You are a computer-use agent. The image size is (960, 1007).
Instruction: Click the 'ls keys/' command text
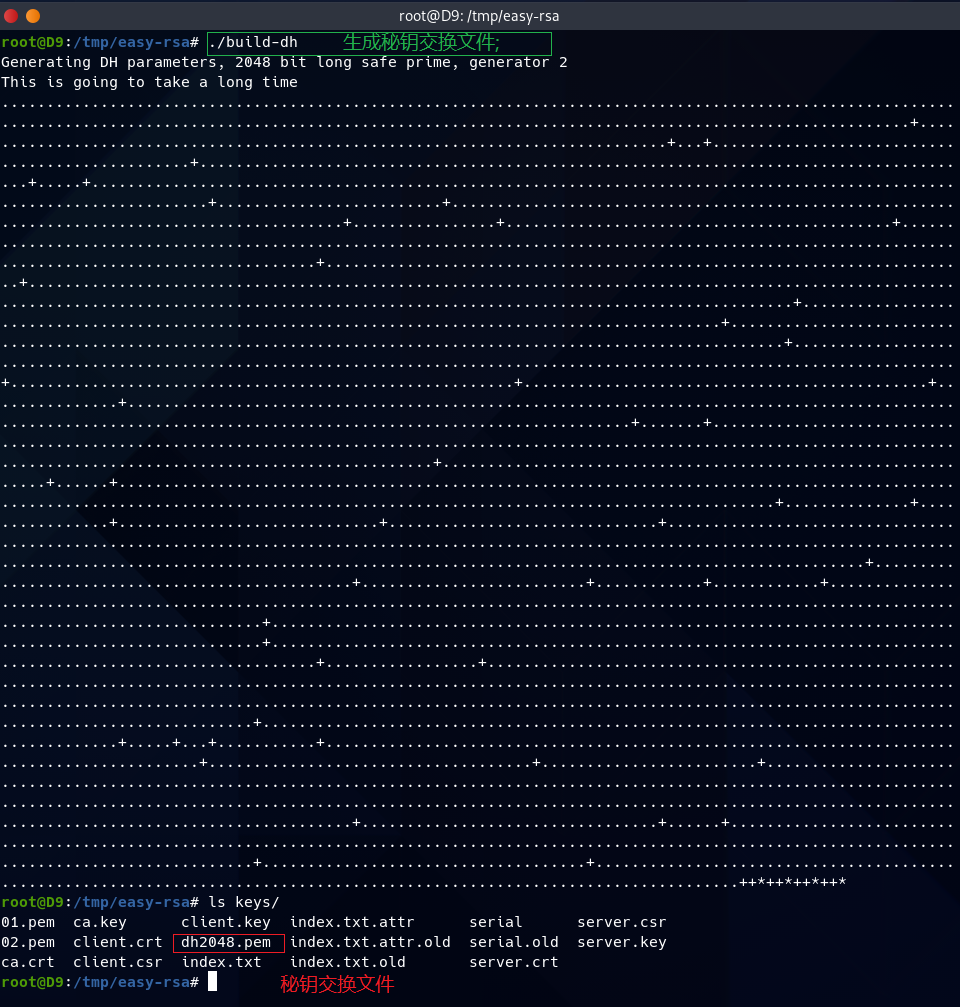tap(244, 902)
